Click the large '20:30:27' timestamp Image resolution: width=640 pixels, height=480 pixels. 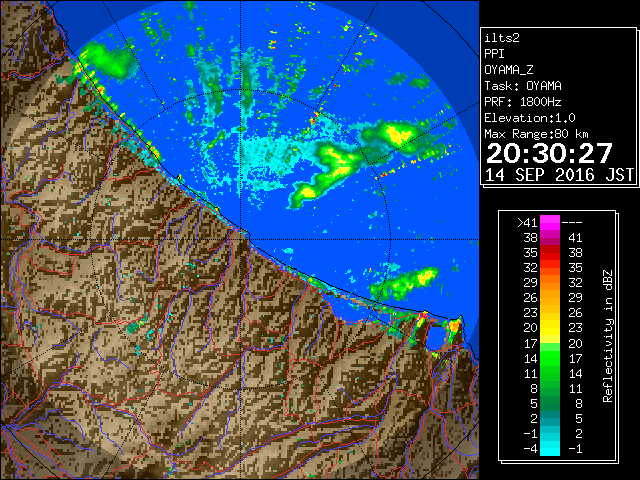[x=549, y=153]
